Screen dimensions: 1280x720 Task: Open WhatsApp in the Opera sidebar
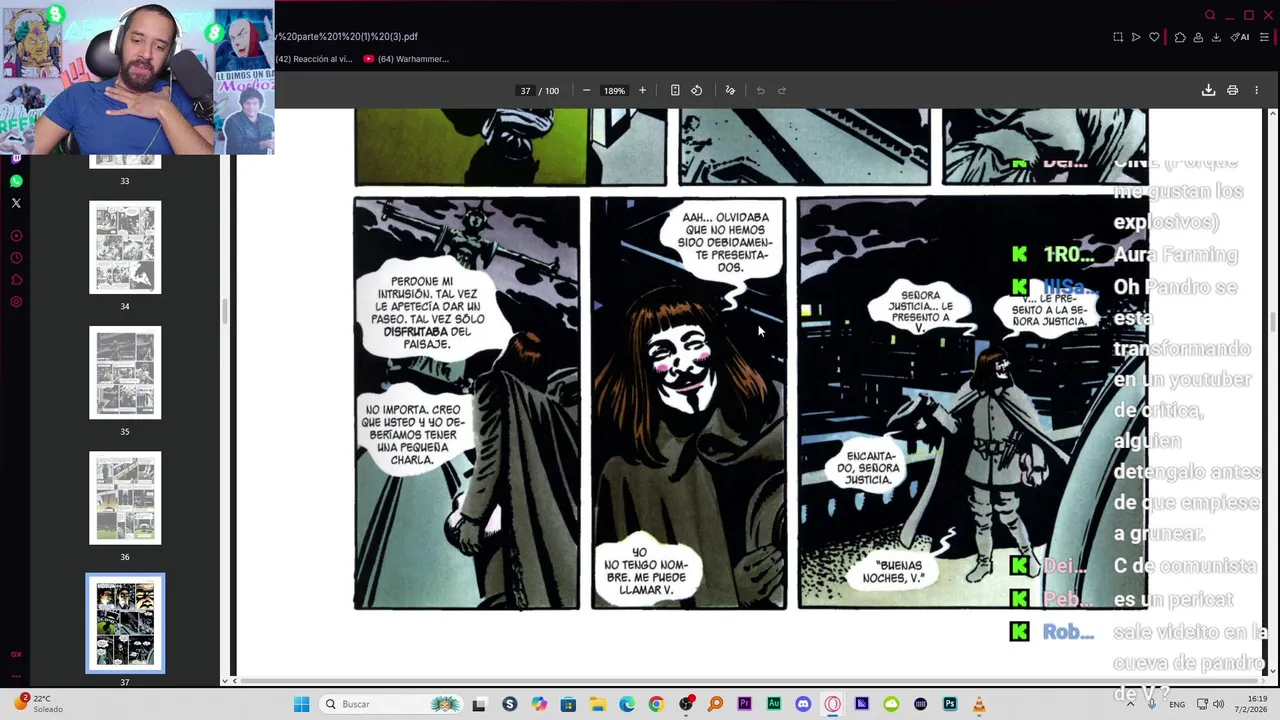tap(16, 181)
